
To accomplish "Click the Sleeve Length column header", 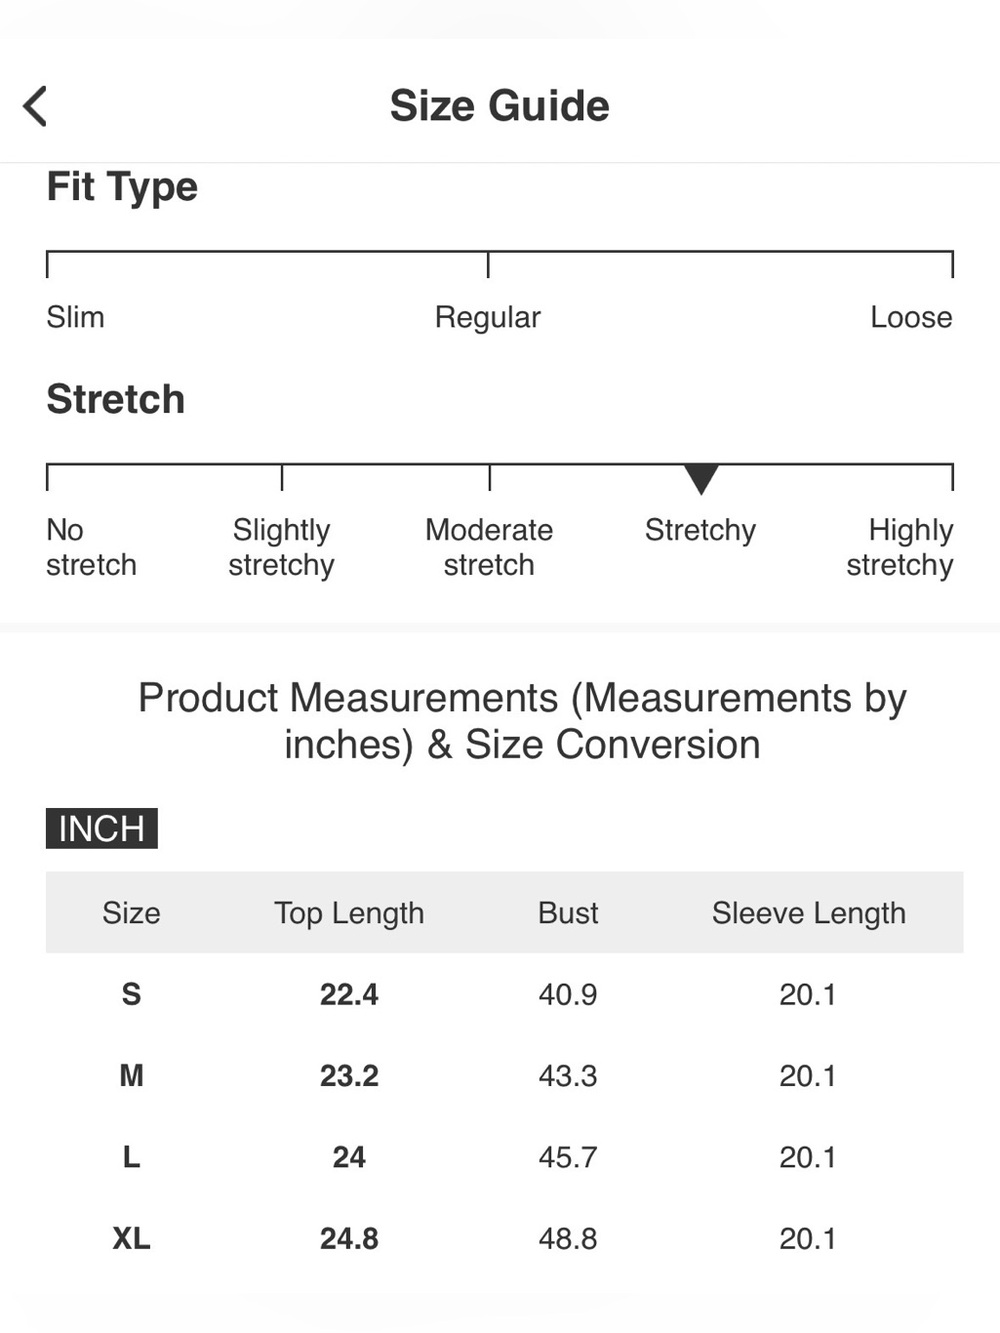I will (808, 913).
